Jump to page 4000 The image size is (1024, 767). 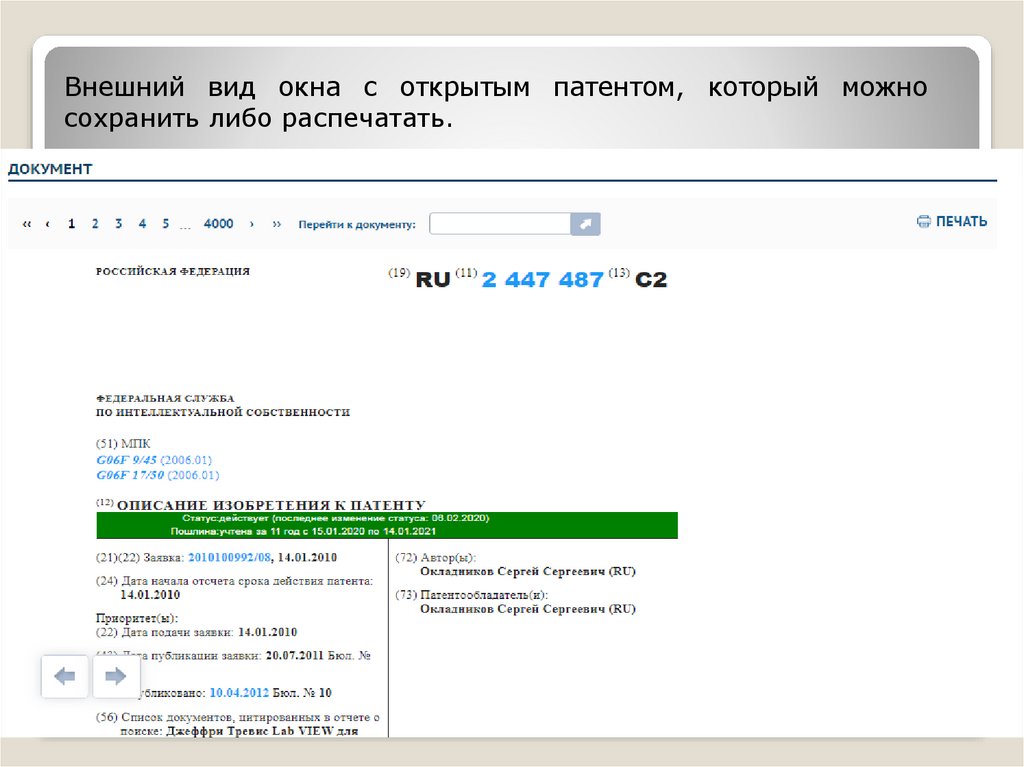click(x=218, y=224)
